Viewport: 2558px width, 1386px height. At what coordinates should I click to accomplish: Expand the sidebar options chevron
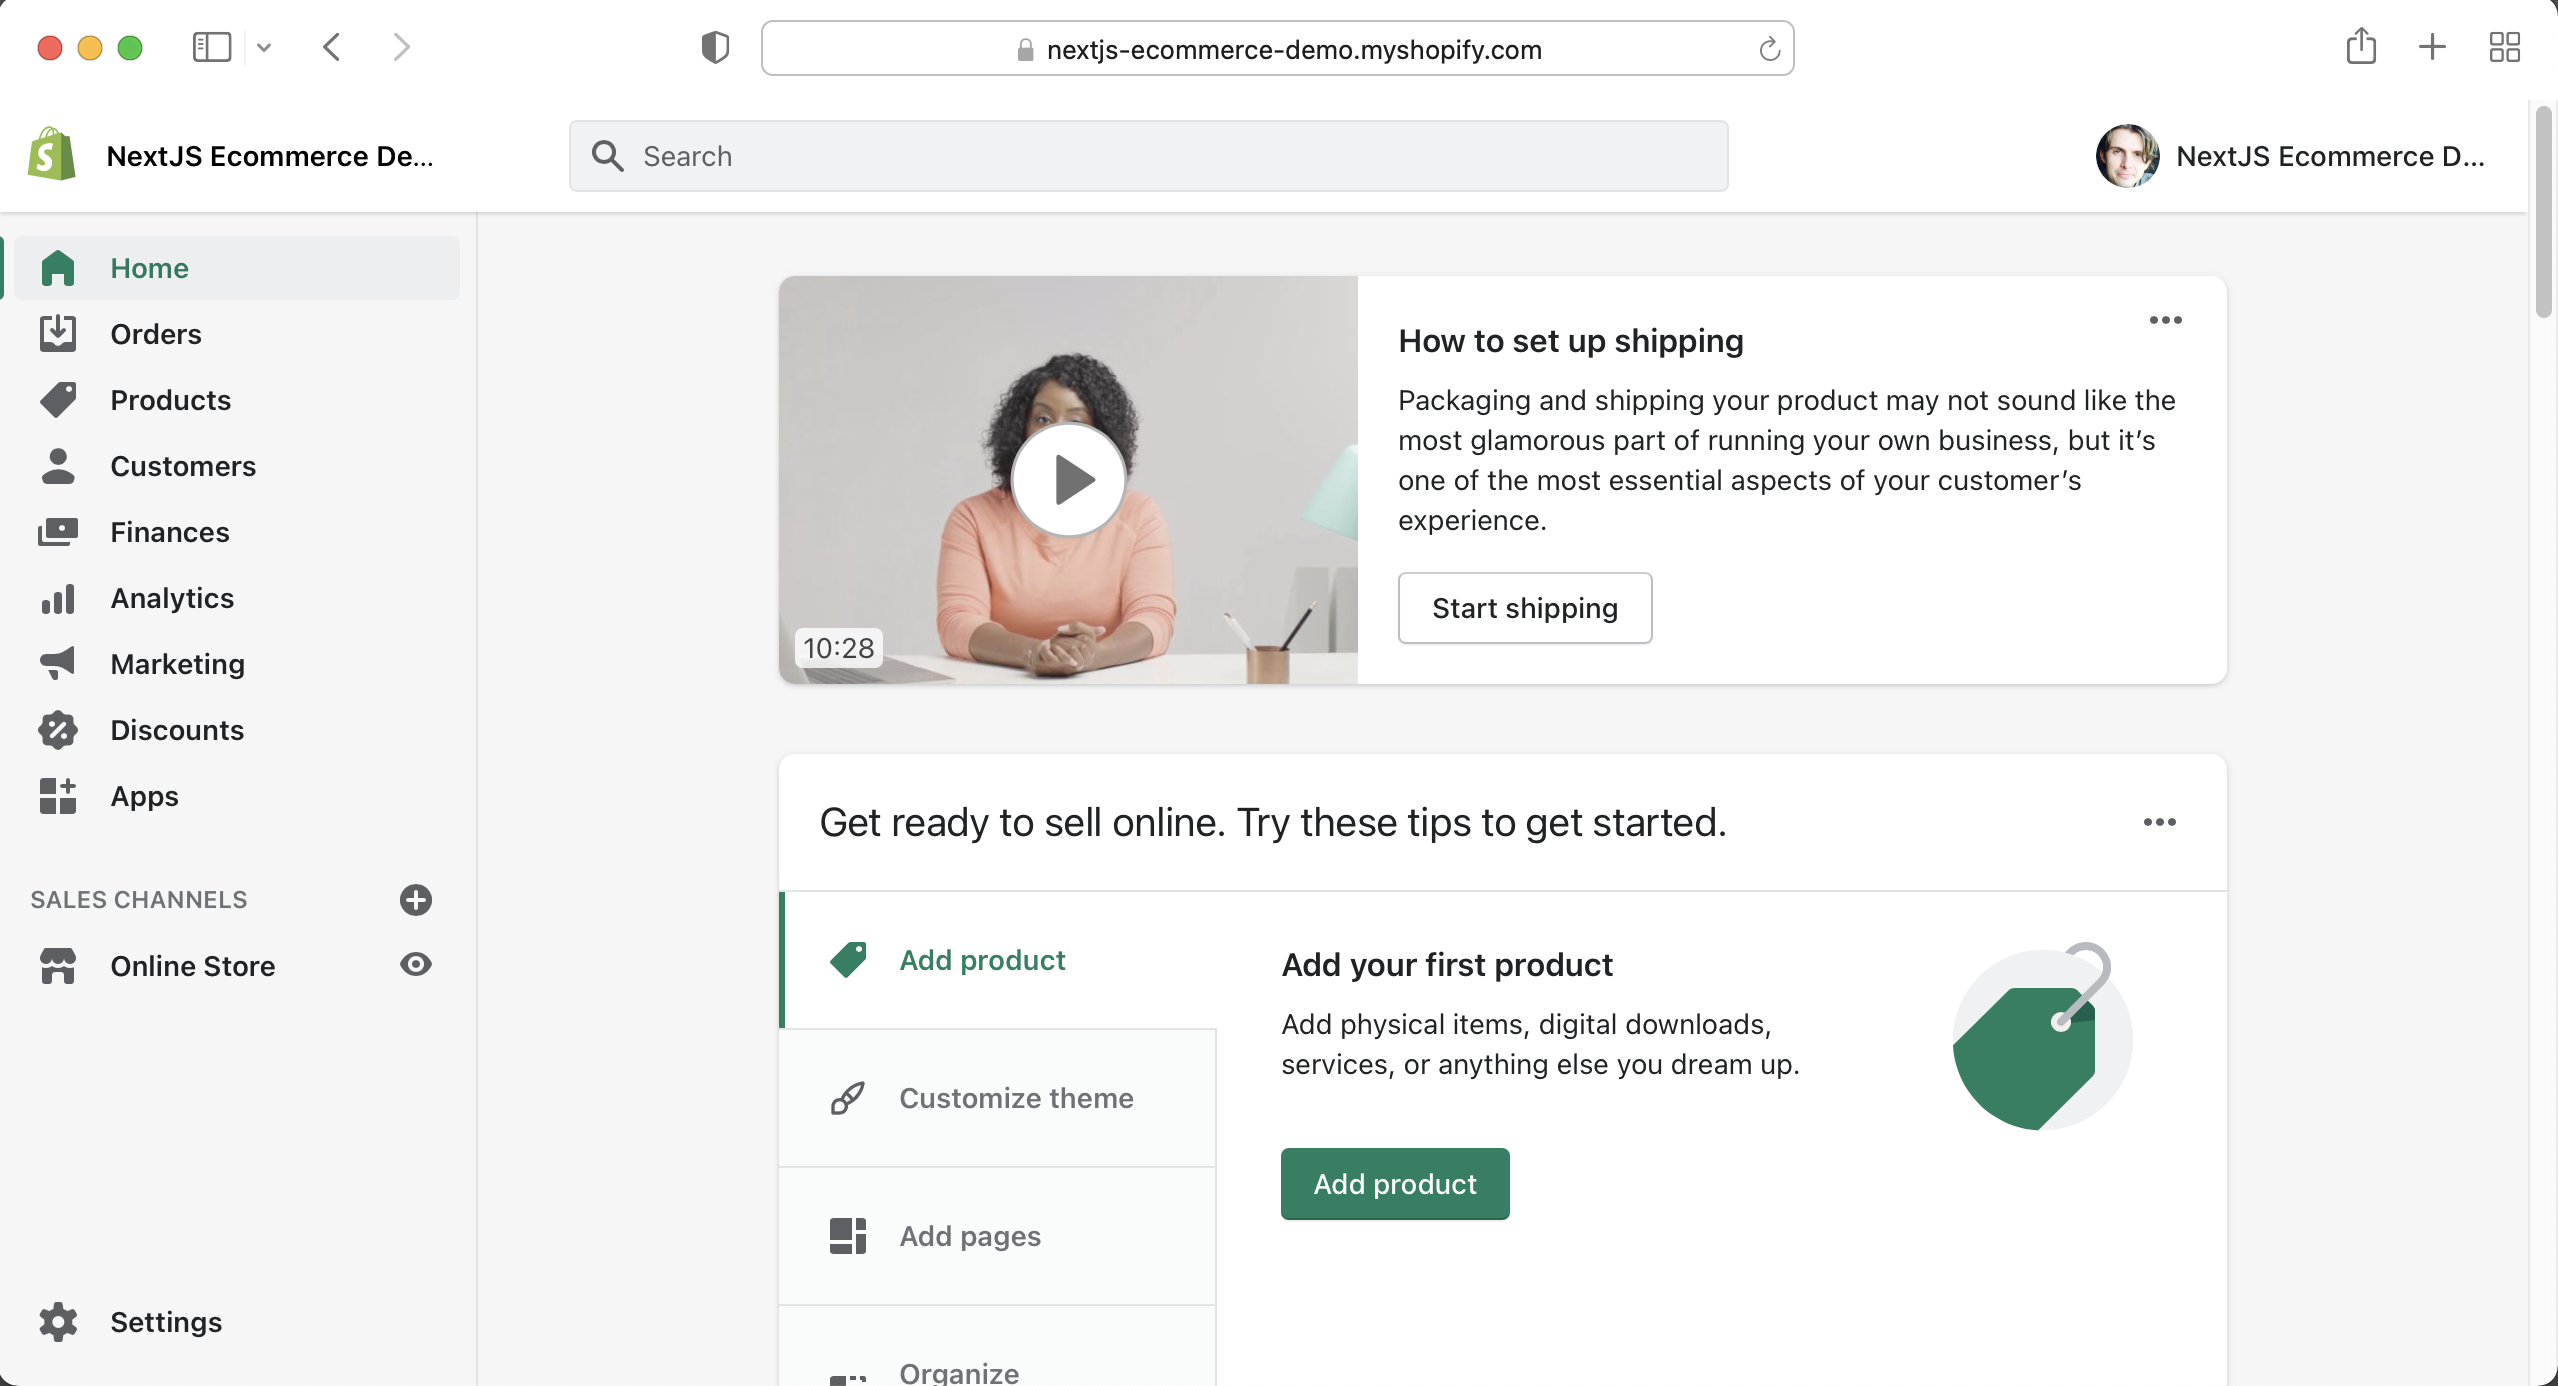coord(264,47)
